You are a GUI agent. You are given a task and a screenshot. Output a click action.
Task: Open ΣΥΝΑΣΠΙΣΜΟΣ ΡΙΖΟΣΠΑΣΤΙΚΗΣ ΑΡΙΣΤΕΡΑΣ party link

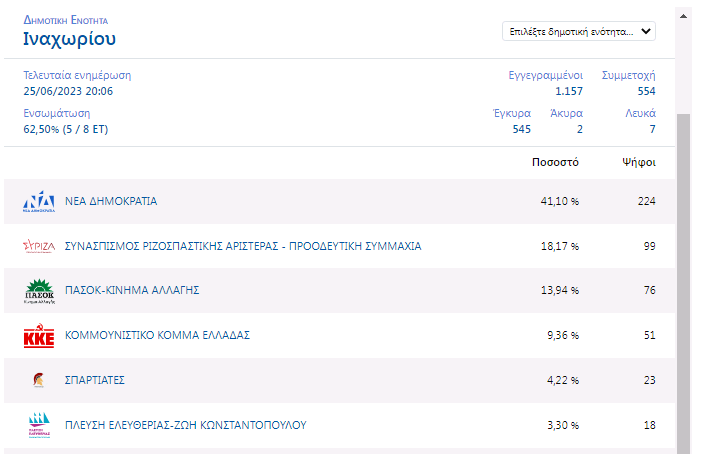[x=243, y=246]
